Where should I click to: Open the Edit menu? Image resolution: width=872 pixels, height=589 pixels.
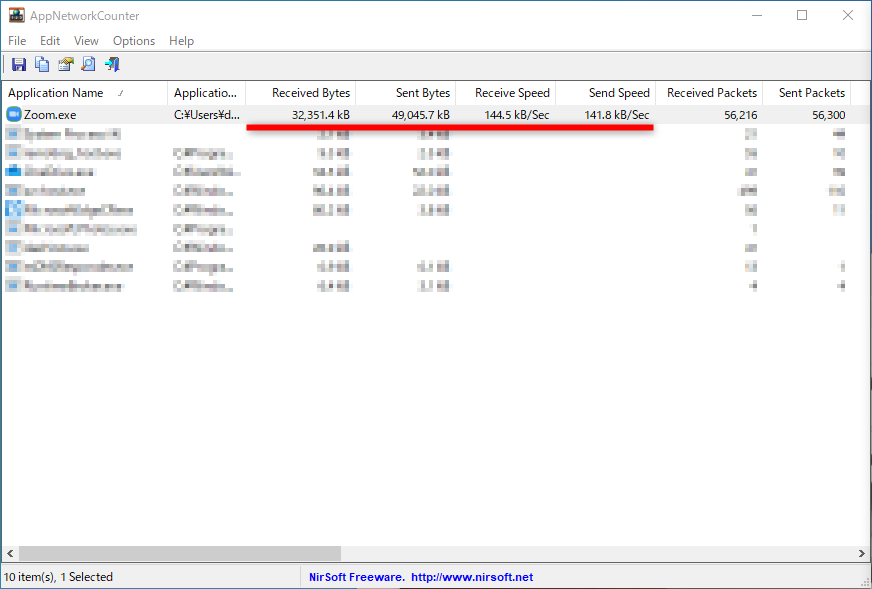(49, 41)
